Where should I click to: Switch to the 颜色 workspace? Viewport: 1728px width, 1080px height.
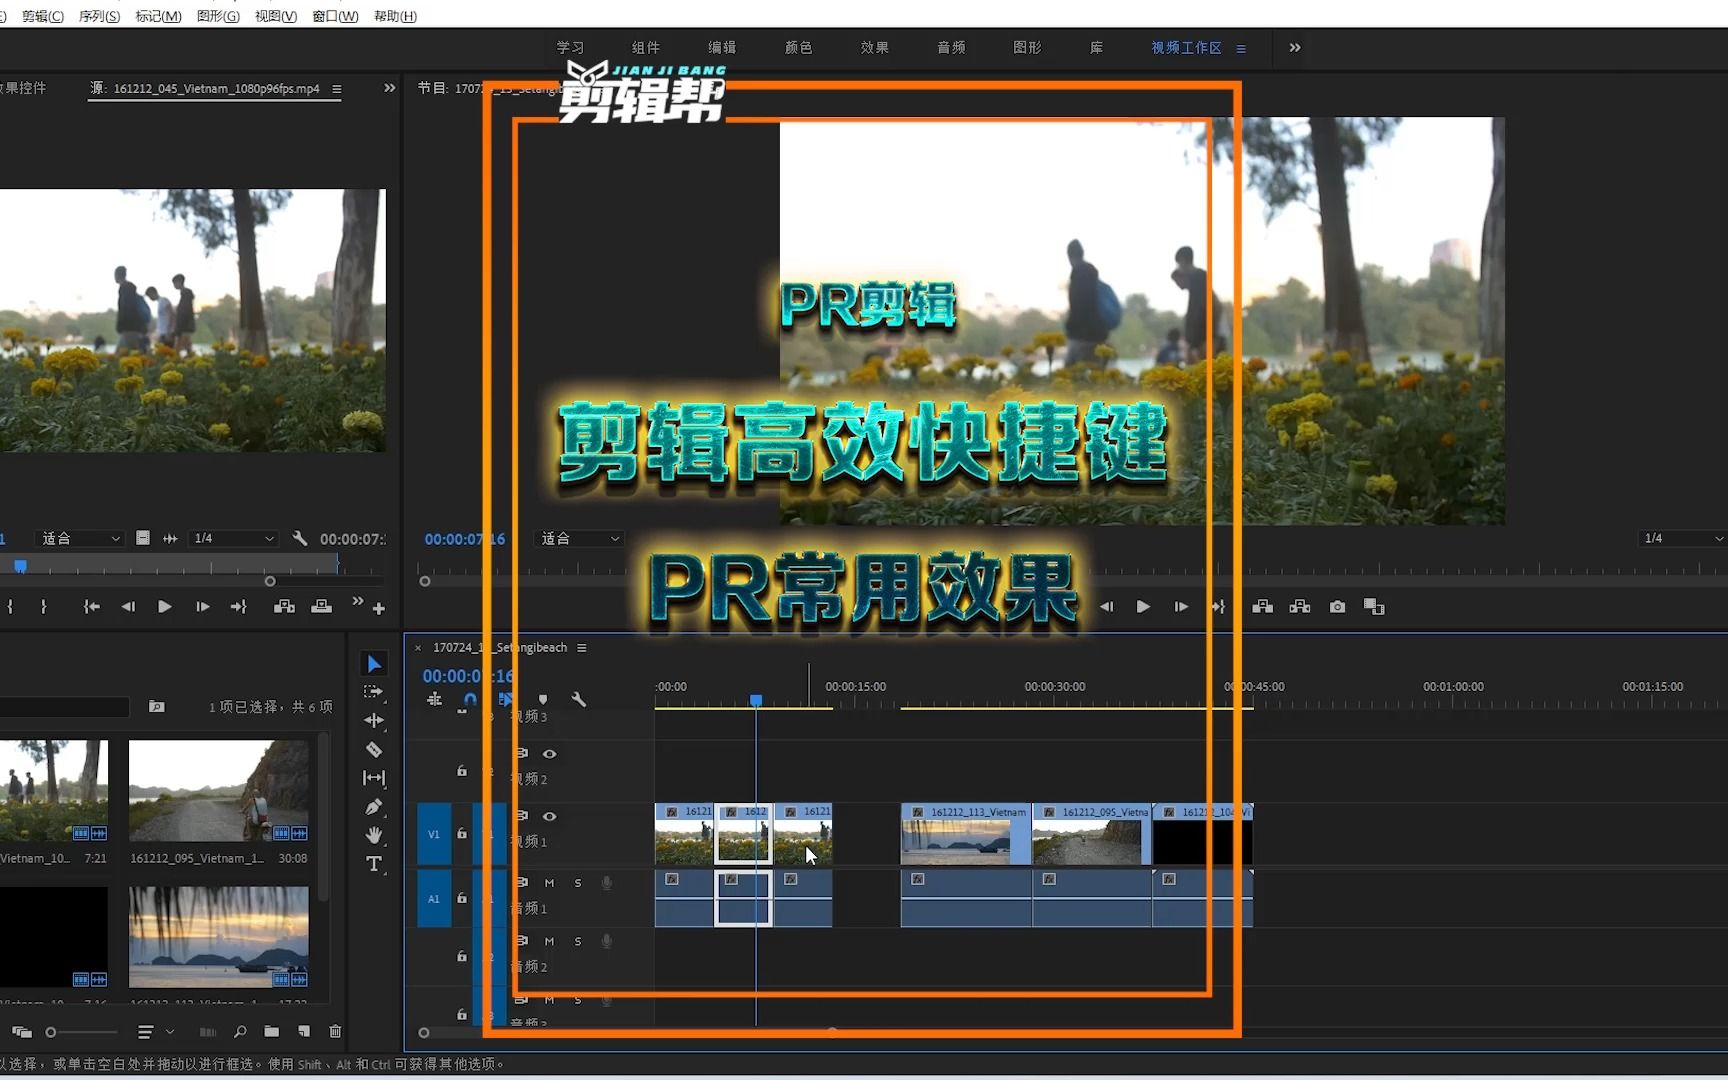[x=799, y=47]
